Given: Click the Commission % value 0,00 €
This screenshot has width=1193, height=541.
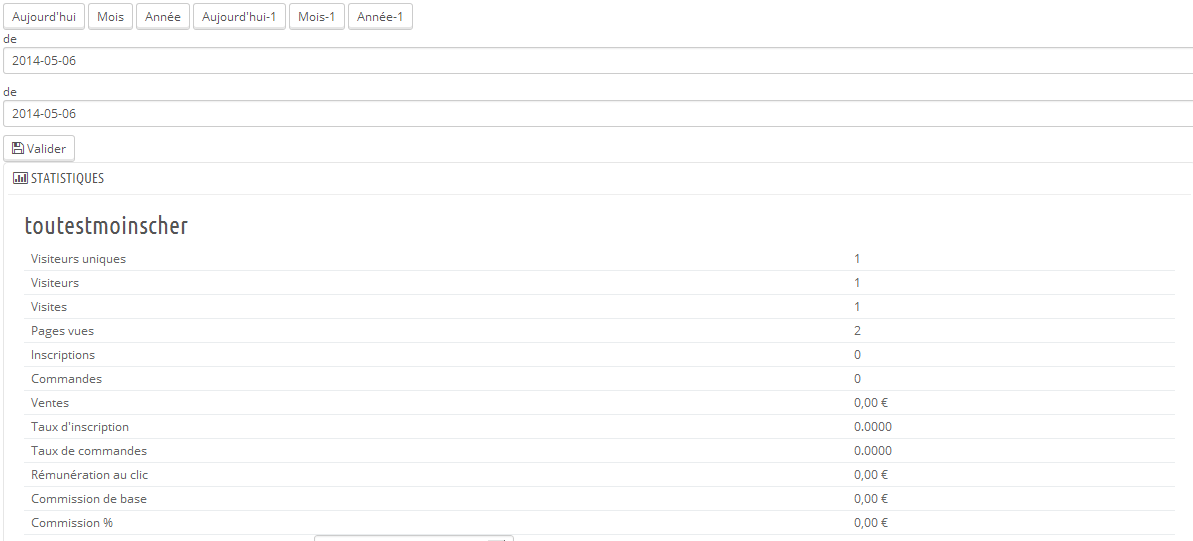Looking at the screenshot, I should click(871, 523).
